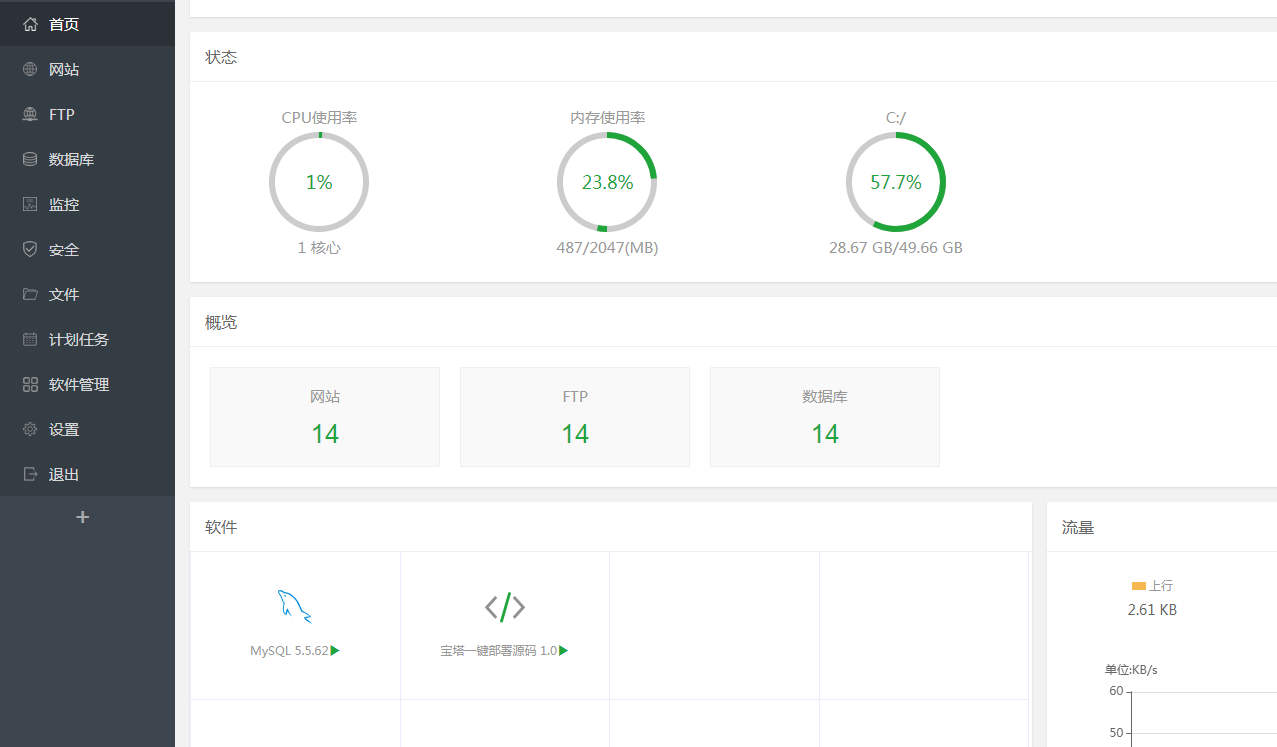Click the home icon beside 首页
This screenshot has height=747, width=1277.
[30, 24]
